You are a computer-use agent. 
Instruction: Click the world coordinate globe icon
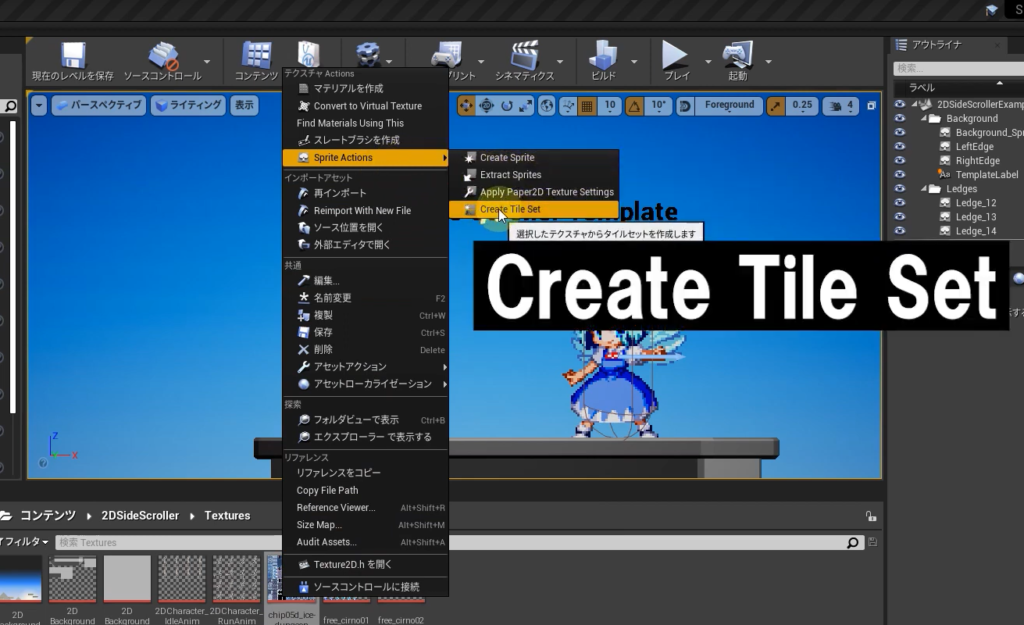546,105
